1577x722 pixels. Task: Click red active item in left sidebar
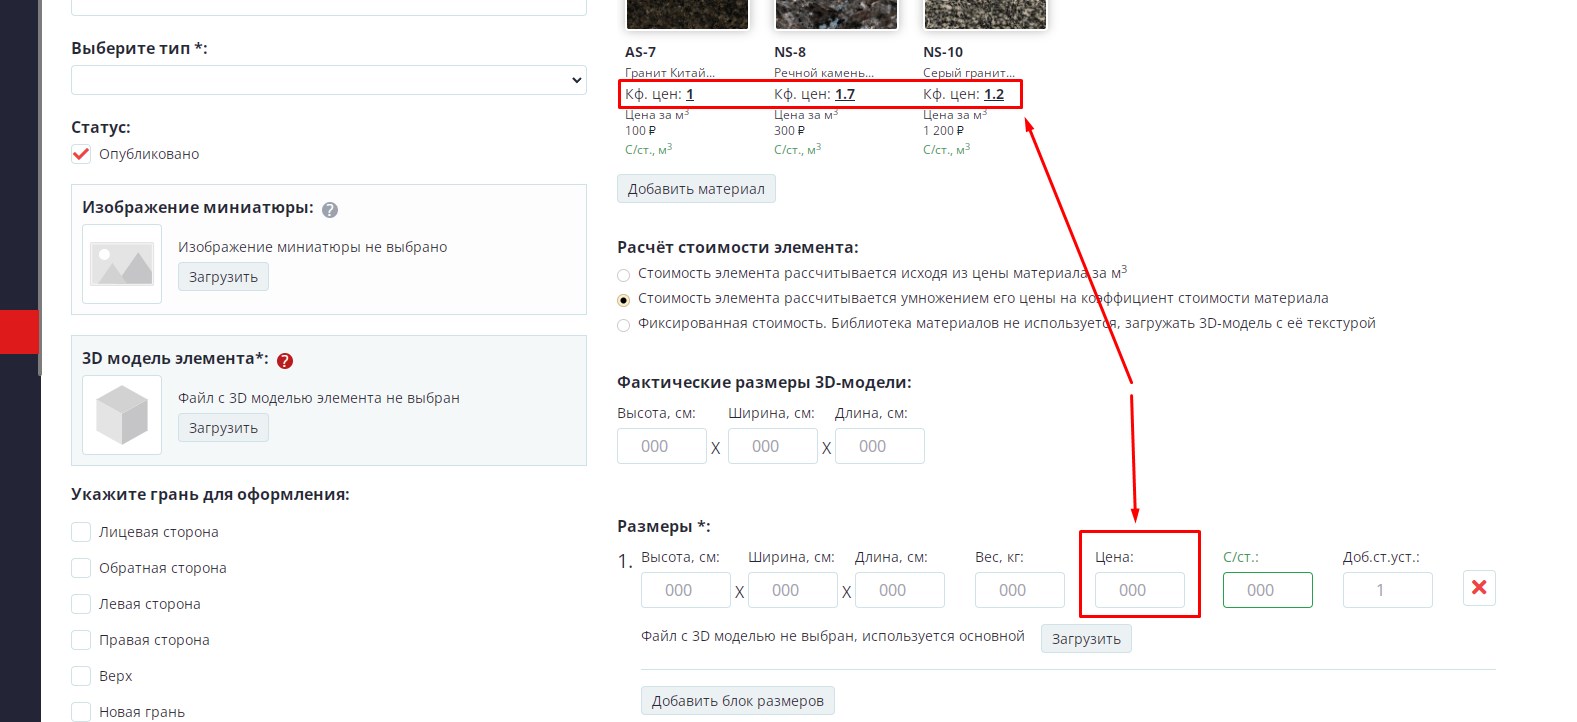[19, 332]
